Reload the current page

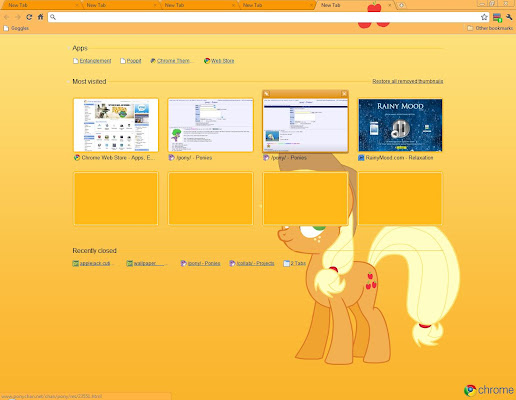click(x=29, y=17)
